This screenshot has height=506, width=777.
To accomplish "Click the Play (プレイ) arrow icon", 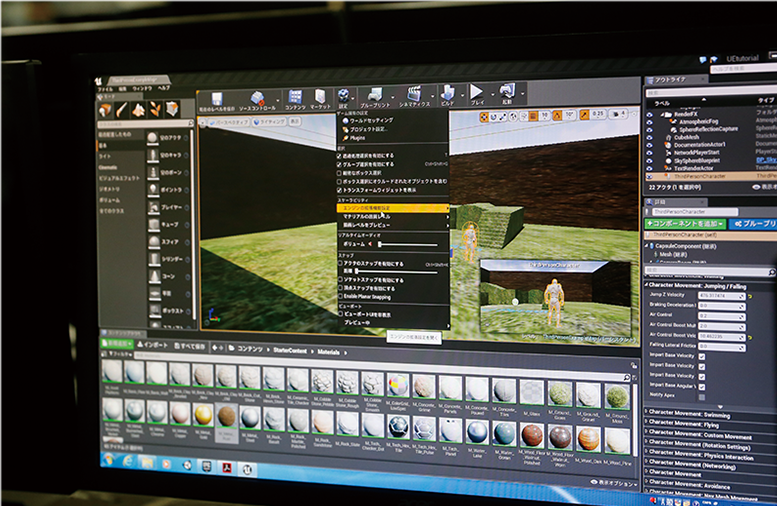I will click(476, 91).
